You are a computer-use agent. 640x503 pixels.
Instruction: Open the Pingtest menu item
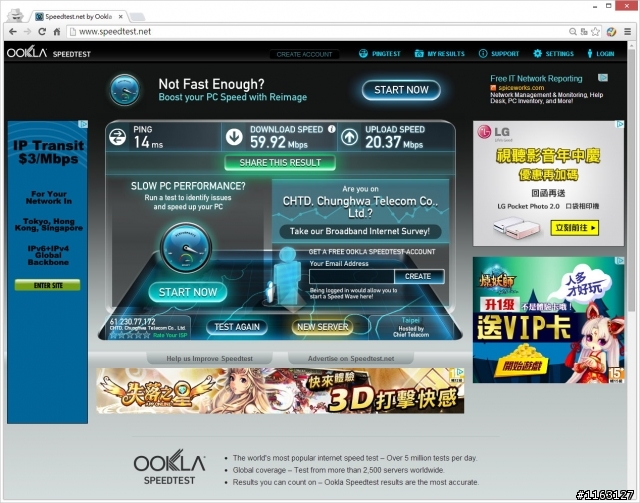[x=380, y=53]
